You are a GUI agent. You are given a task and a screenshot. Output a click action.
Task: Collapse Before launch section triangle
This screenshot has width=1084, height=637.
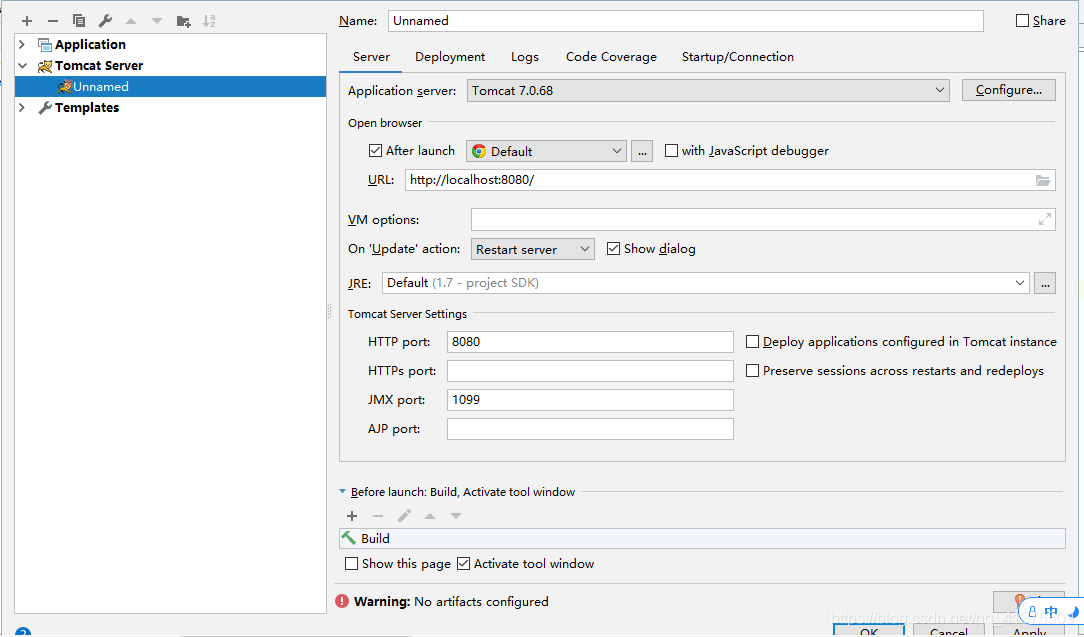pyautogui.click(x=342, y=492)
